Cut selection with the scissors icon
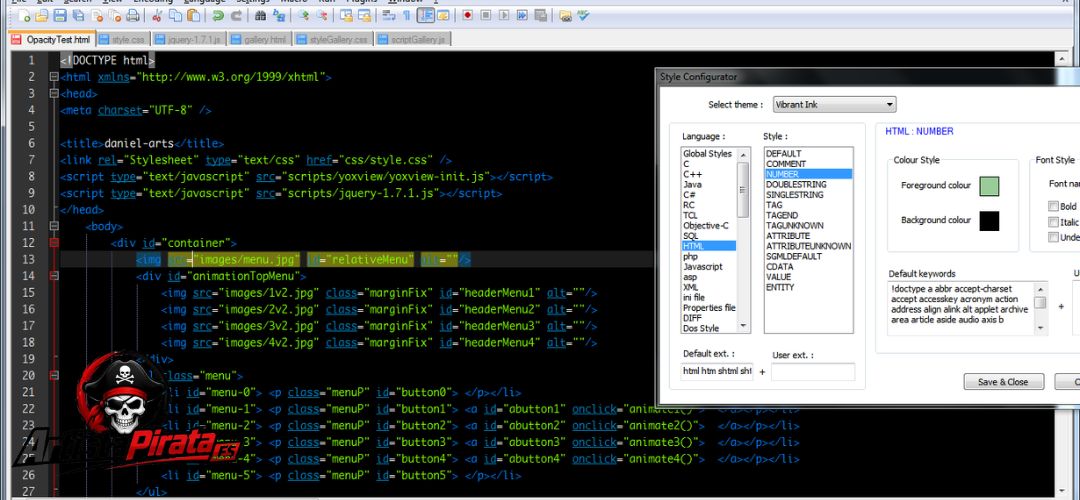 pos(156,15)
